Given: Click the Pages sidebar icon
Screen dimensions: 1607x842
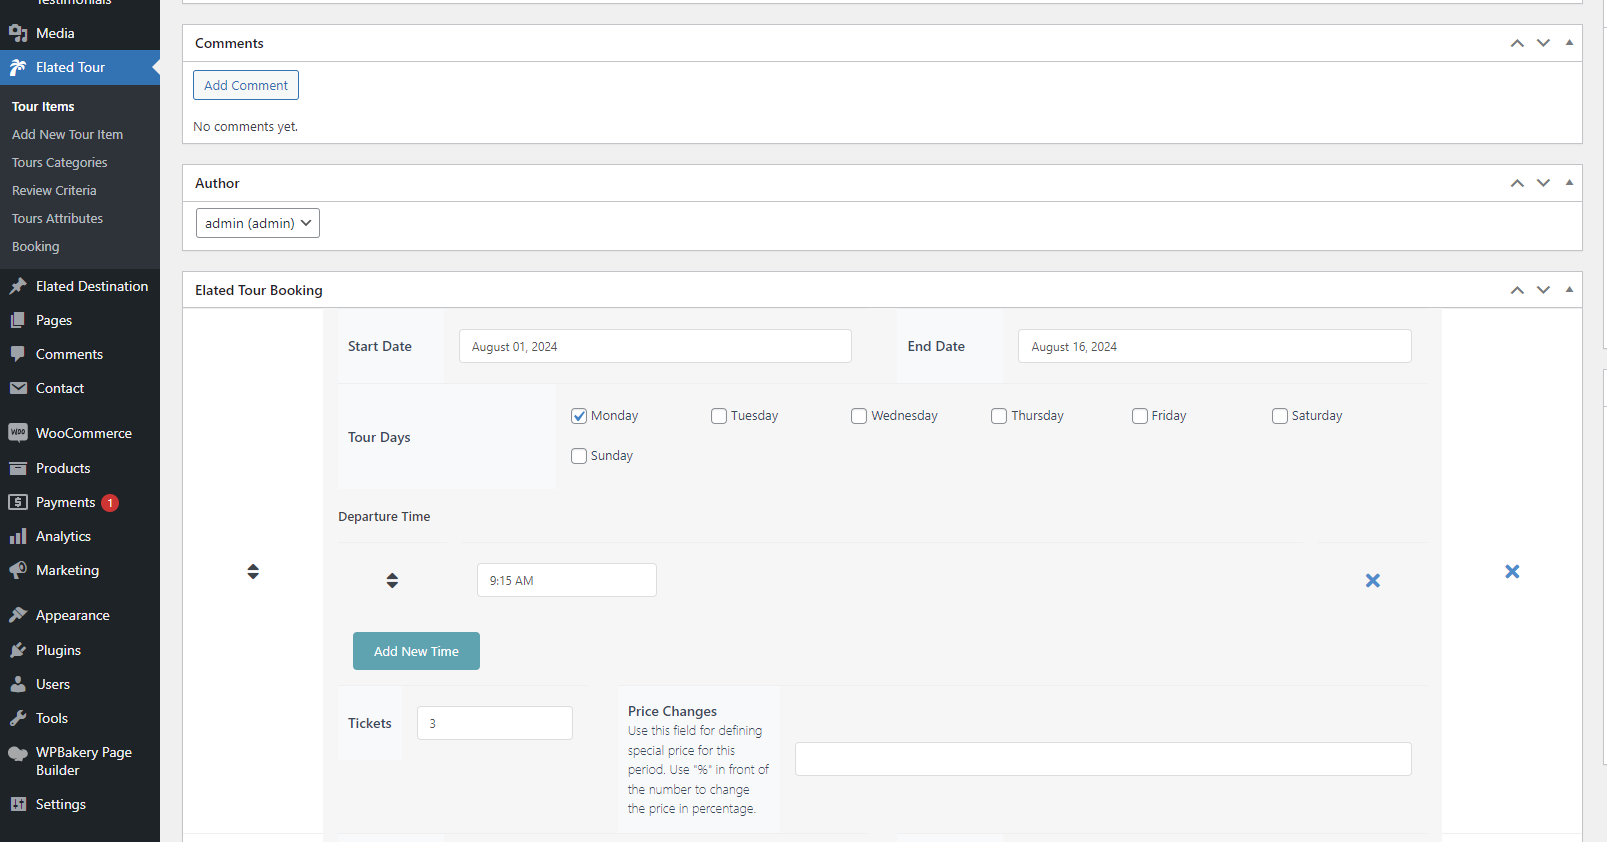Looking at the screenshot, I should (x=18, y=320).
